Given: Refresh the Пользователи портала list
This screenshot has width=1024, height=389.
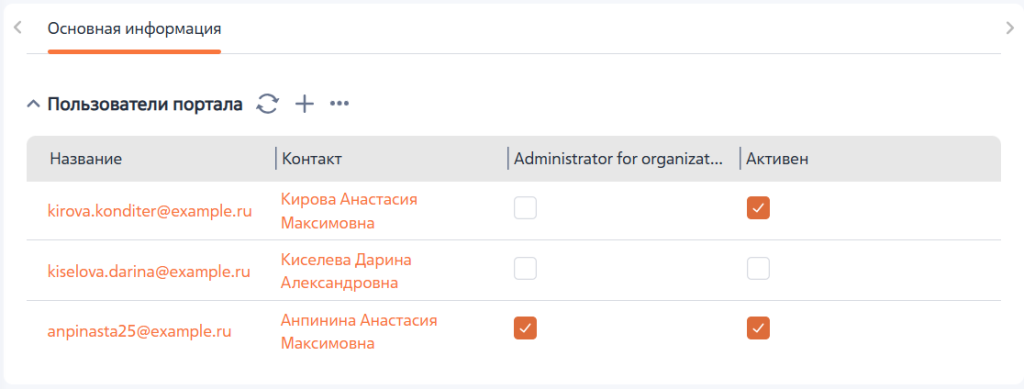Looking at the screenshot, I should pyautogui.click(x=267, y=104).
